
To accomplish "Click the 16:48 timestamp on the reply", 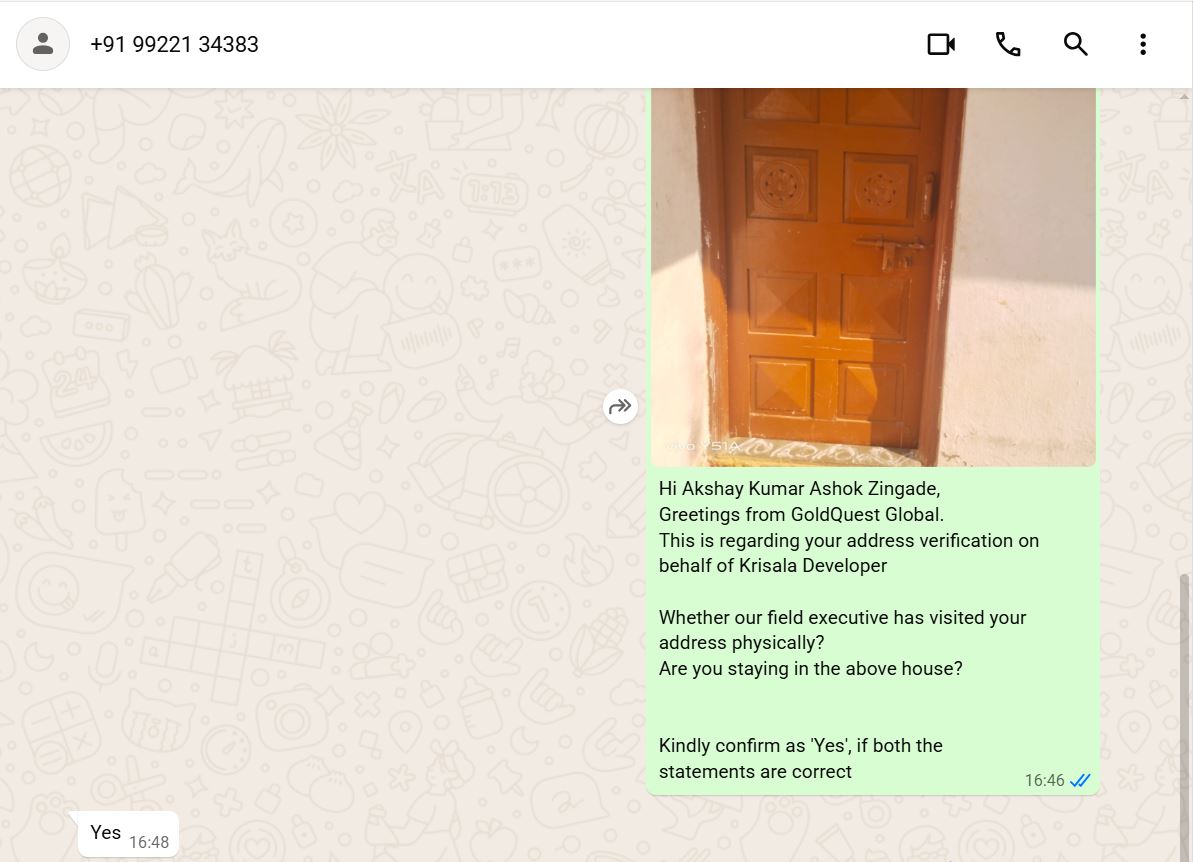I will [x=149, y=842].
